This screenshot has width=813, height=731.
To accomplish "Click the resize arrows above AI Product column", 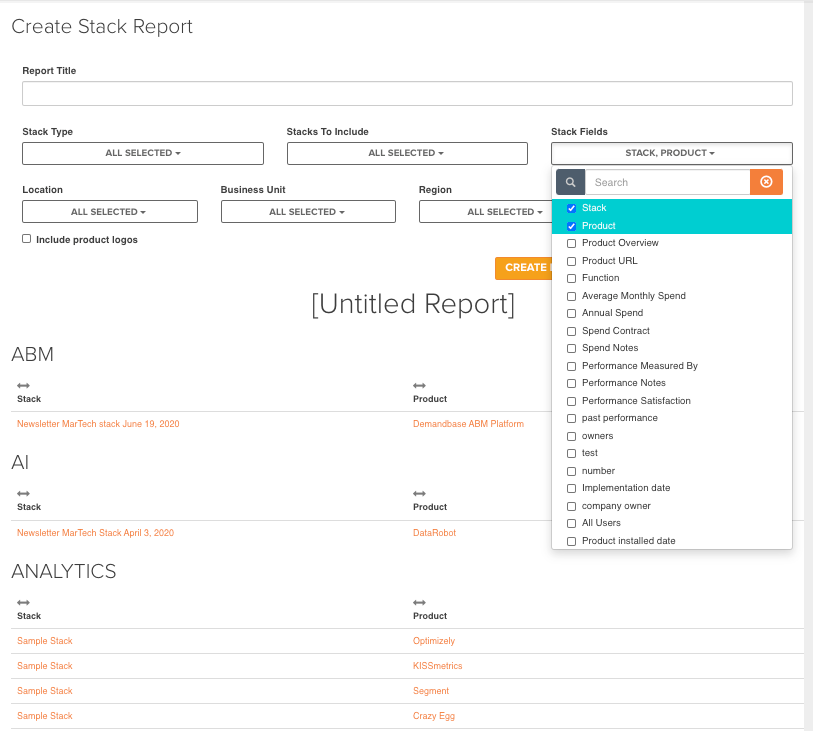I will pyautogui.click(x=419, y=494).
